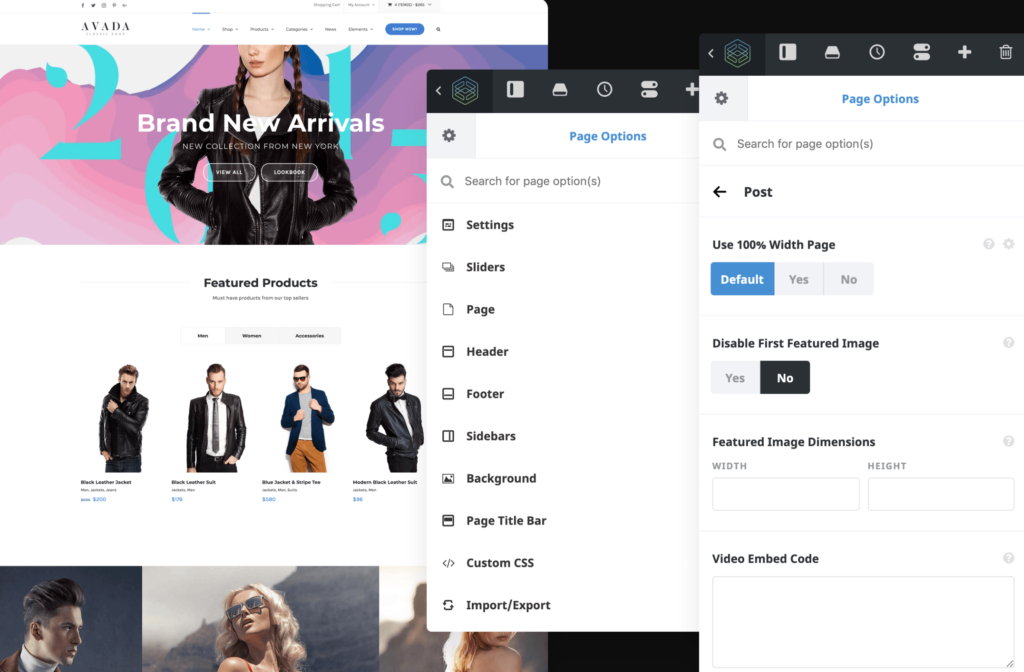1024x672 pixels.
Task: Click the Instagram icon in the site top bar
Action: [x=103, y=5]
